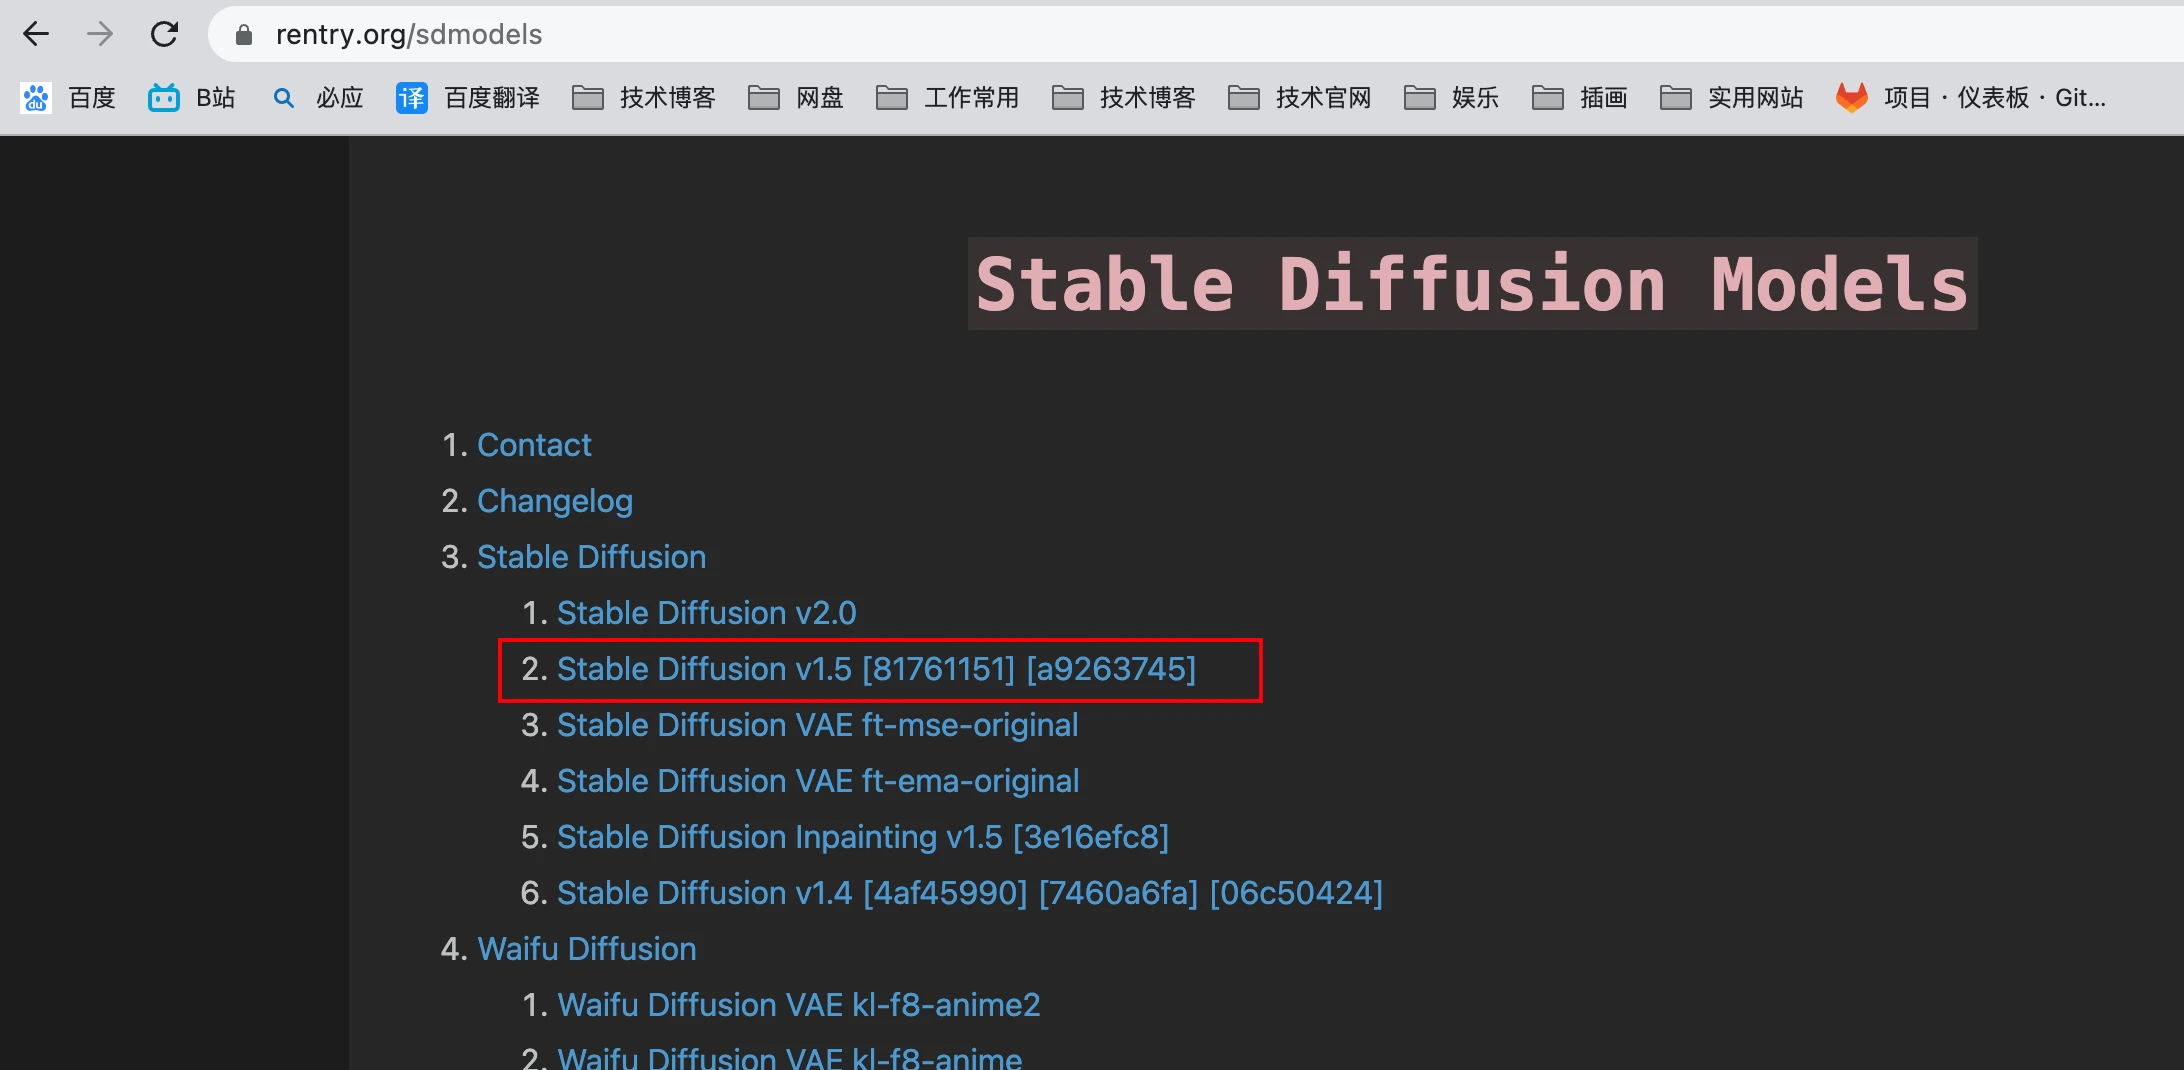Click the browser forward arrow
Viewport: 2184px width, 1070px height.
point(99,34)
